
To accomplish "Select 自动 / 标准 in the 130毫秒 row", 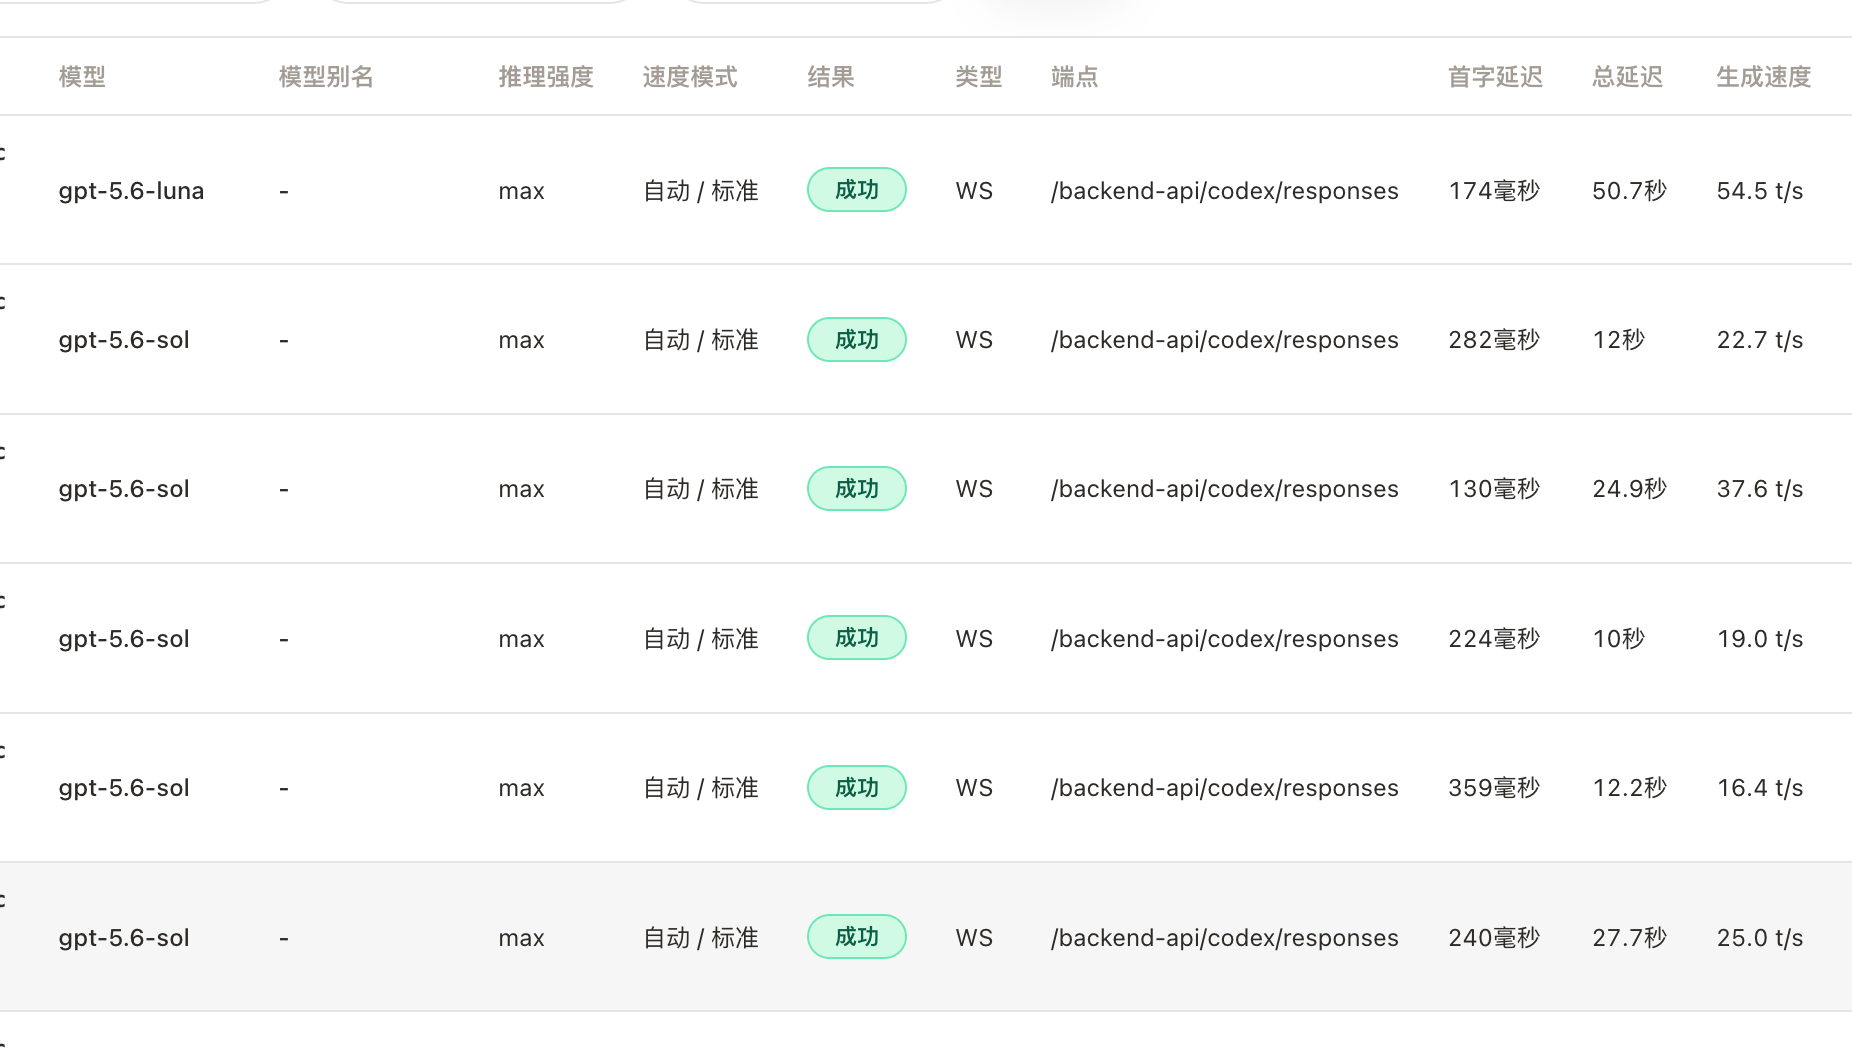I will tap(700, 489).
